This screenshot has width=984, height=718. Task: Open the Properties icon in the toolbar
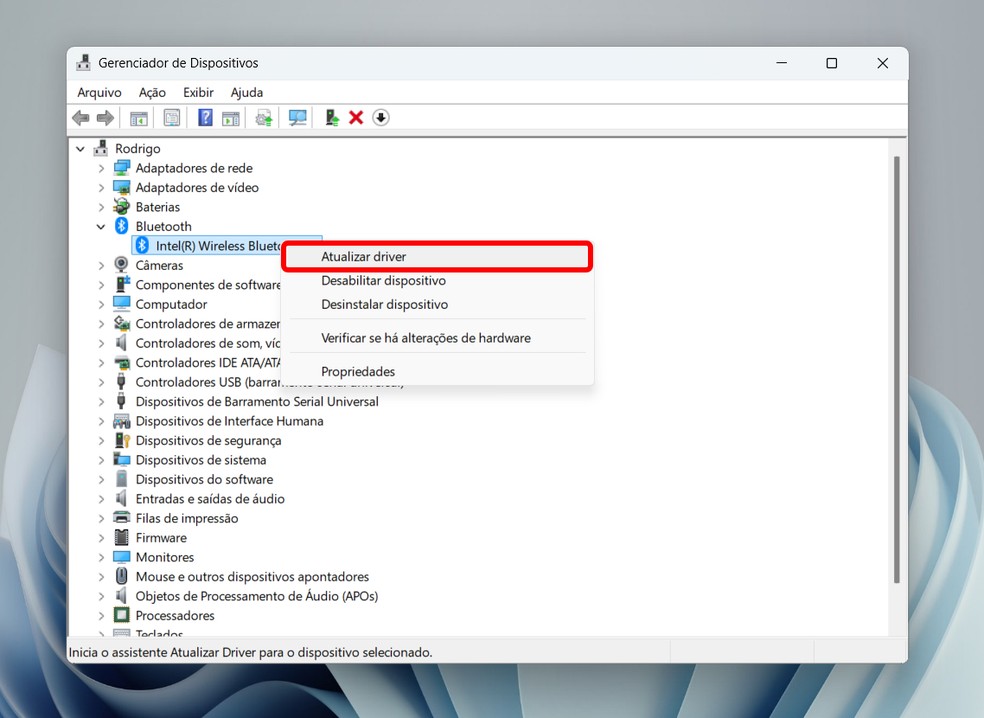click(171, 117)
